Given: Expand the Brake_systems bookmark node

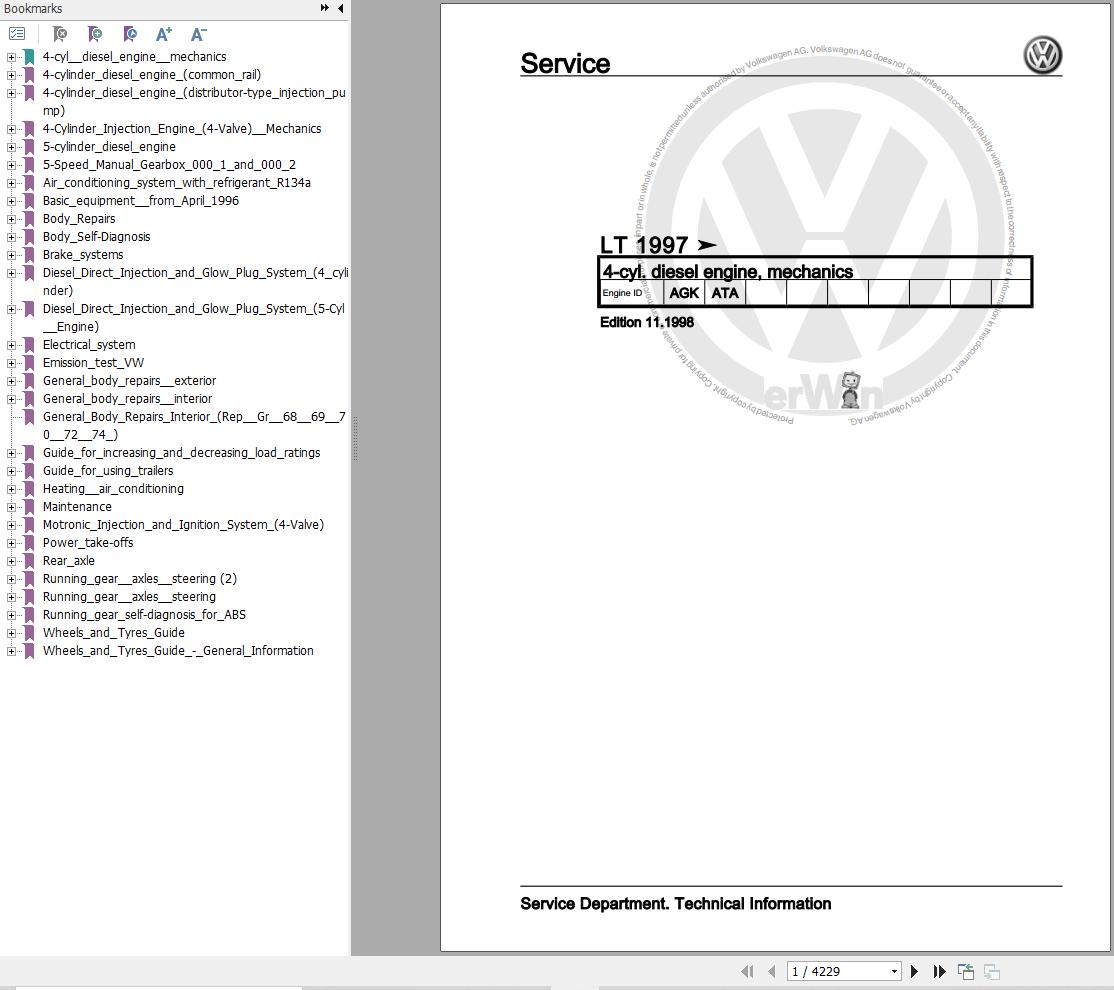Looking at the screenshot, I should pos(11,255).
